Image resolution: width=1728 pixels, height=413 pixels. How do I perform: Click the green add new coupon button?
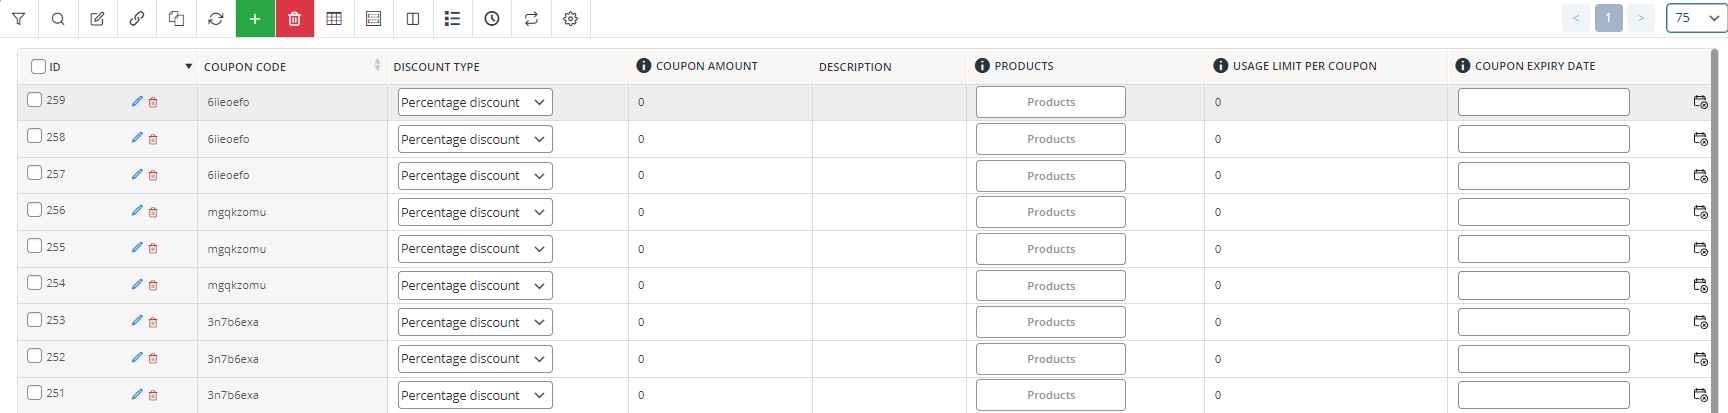coord(255,19)
